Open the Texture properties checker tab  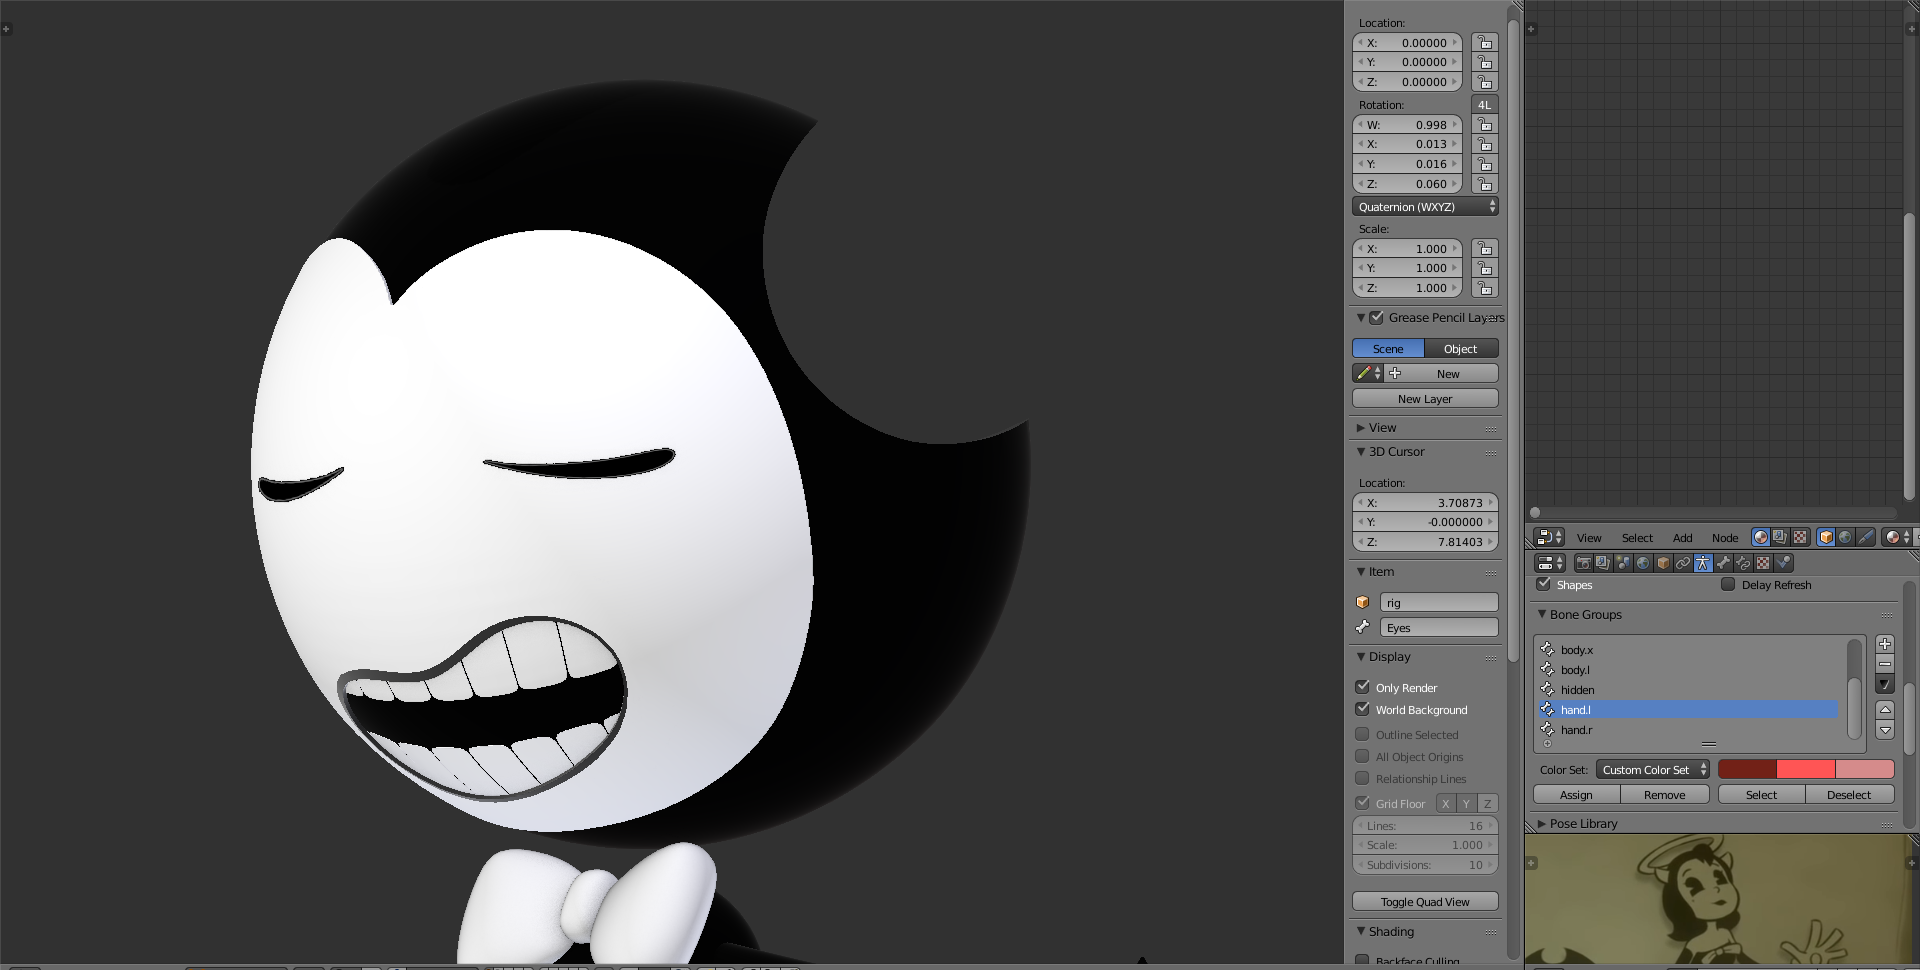point(1763,563)
